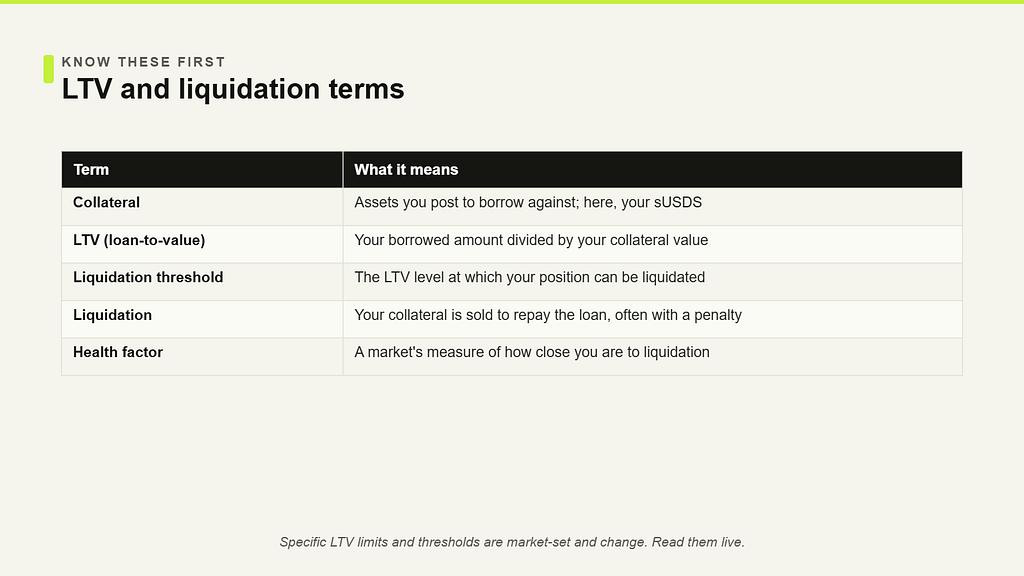This screenshot has height=576, width=1024.
Task: Click the 'Health factor' term cell
Action: [x=202, y=357]
